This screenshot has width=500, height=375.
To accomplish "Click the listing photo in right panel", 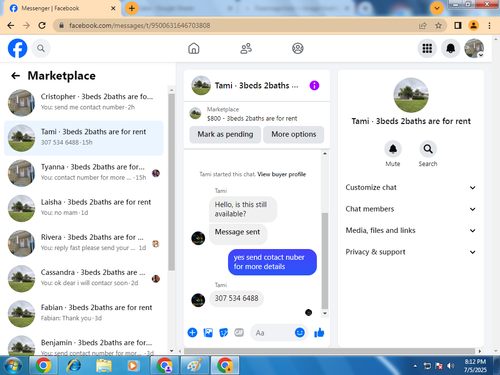I will 411,95.
